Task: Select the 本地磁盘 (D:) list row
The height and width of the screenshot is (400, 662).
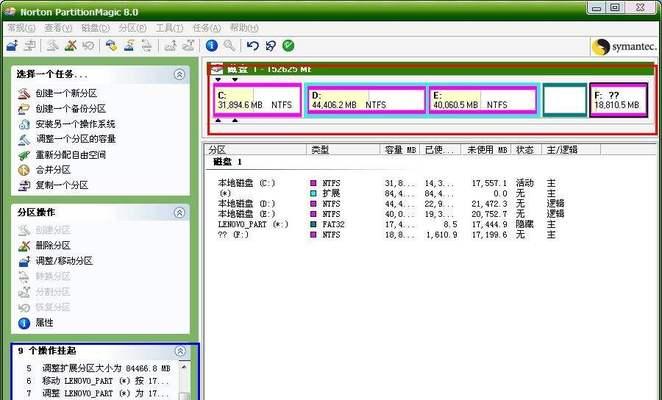Action: point(391,204)
